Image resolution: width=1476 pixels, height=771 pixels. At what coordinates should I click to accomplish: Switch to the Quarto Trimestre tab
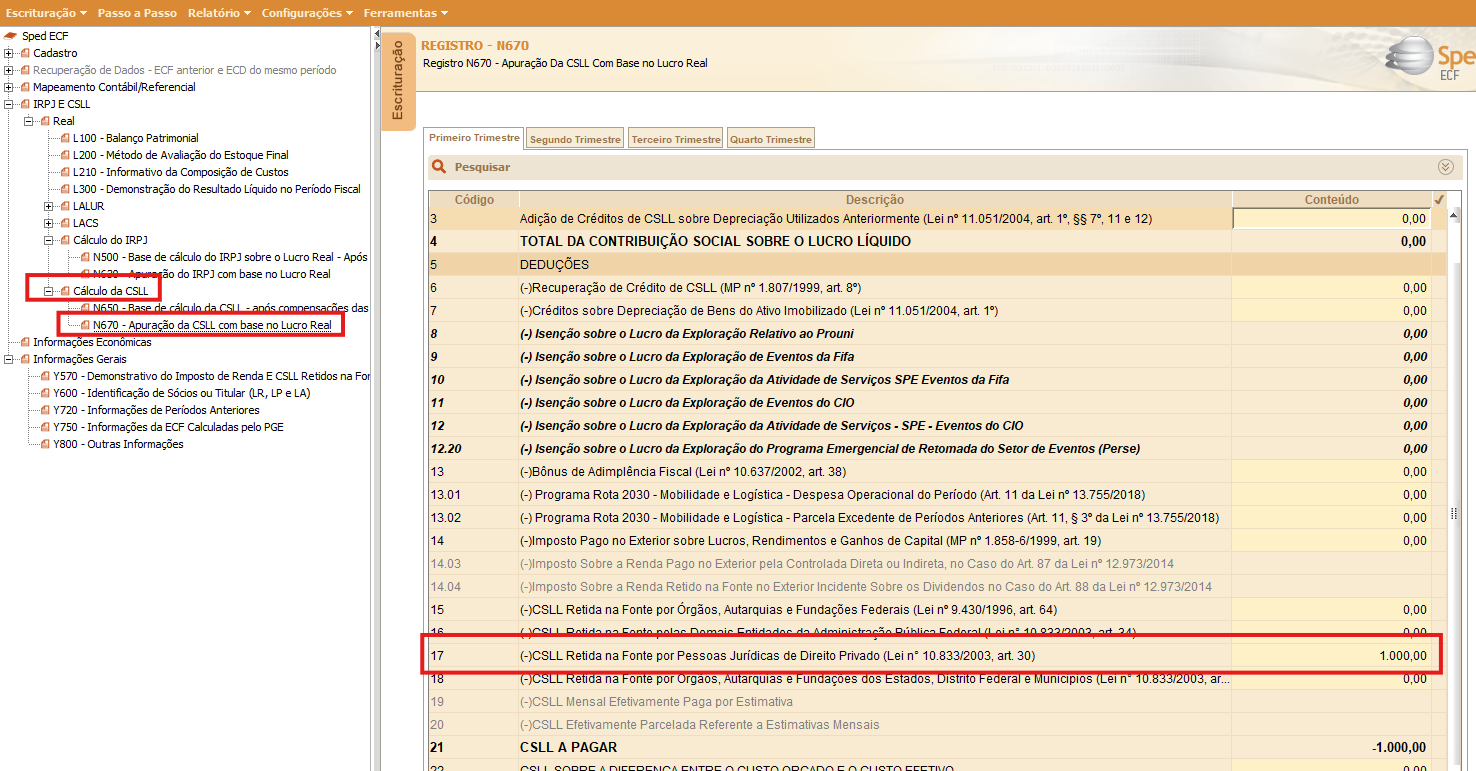(770, 139)
